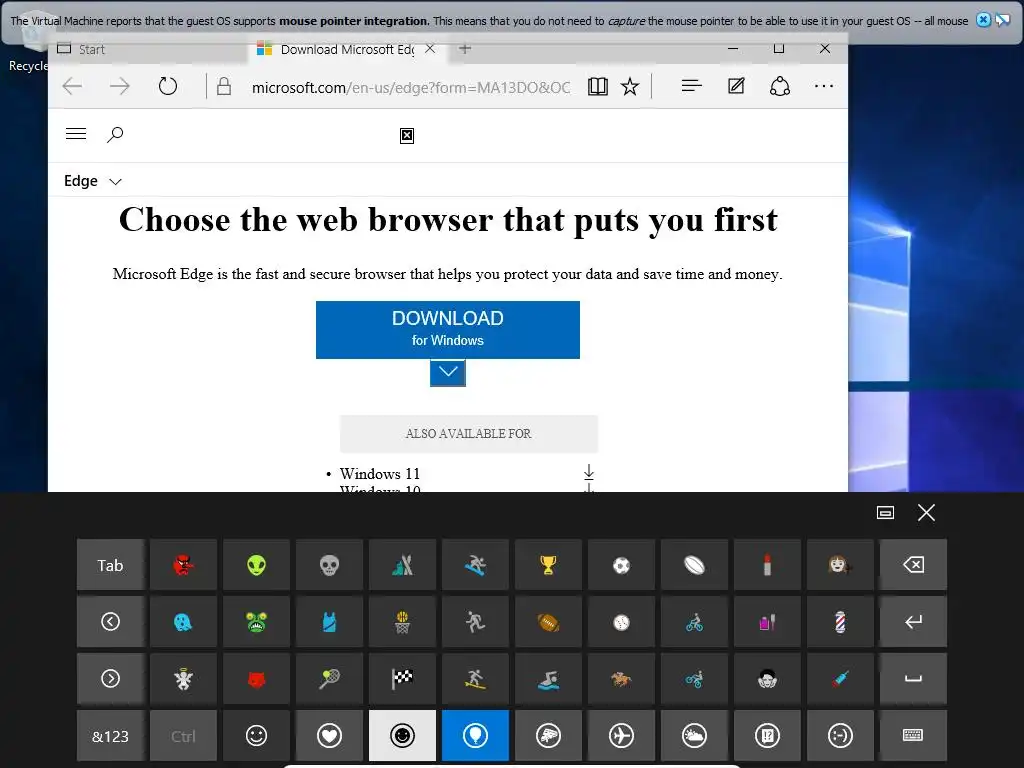The height and width of the screenshot is (768, 1024).
Task: Go to next emoji page
Action: [110, 679]
